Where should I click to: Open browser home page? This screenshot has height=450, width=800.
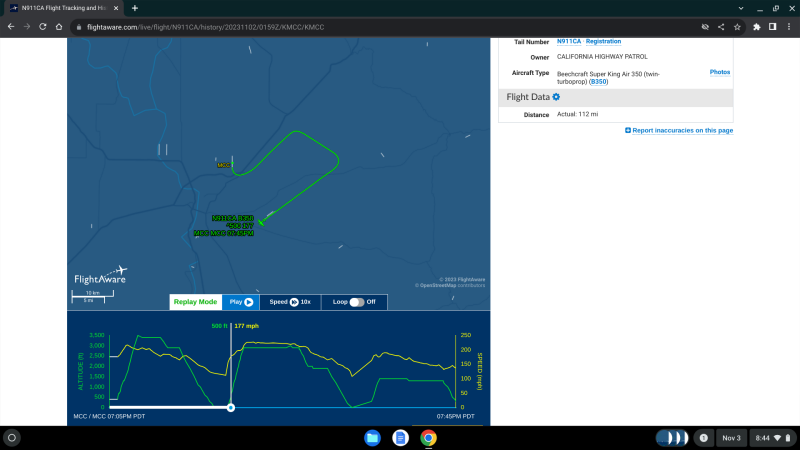(59, 27)
